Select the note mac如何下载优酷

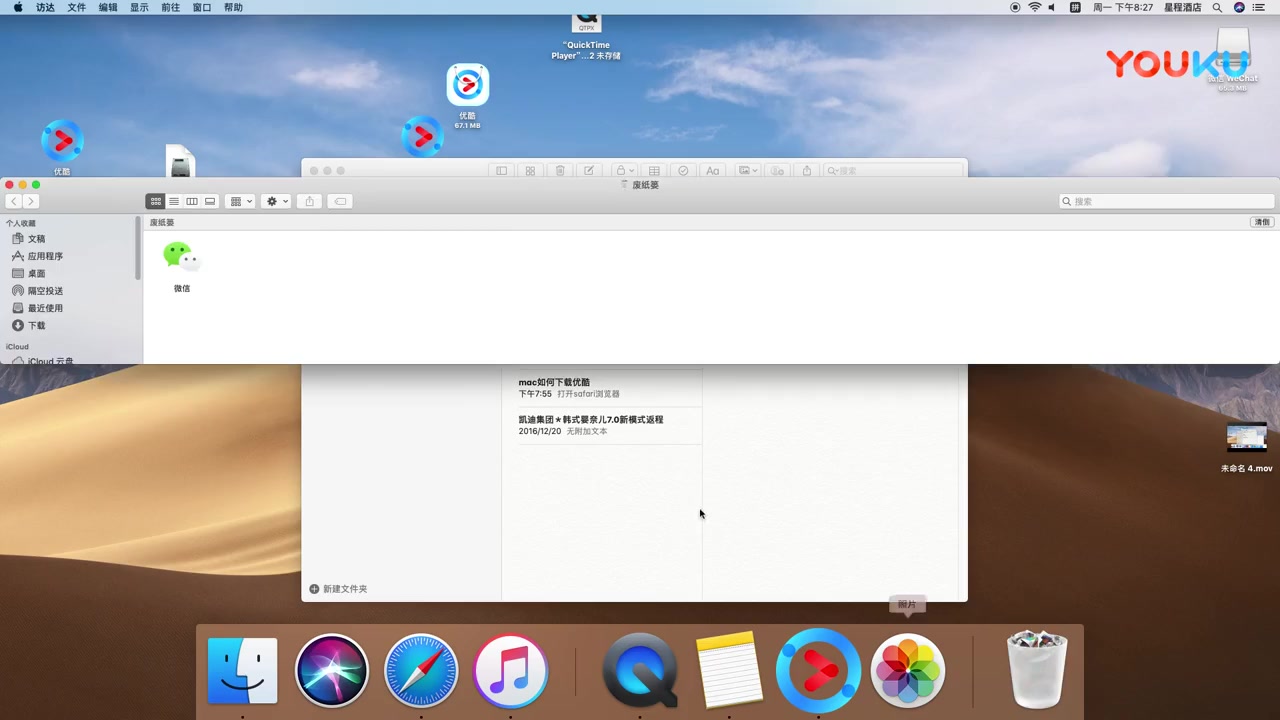602,387
